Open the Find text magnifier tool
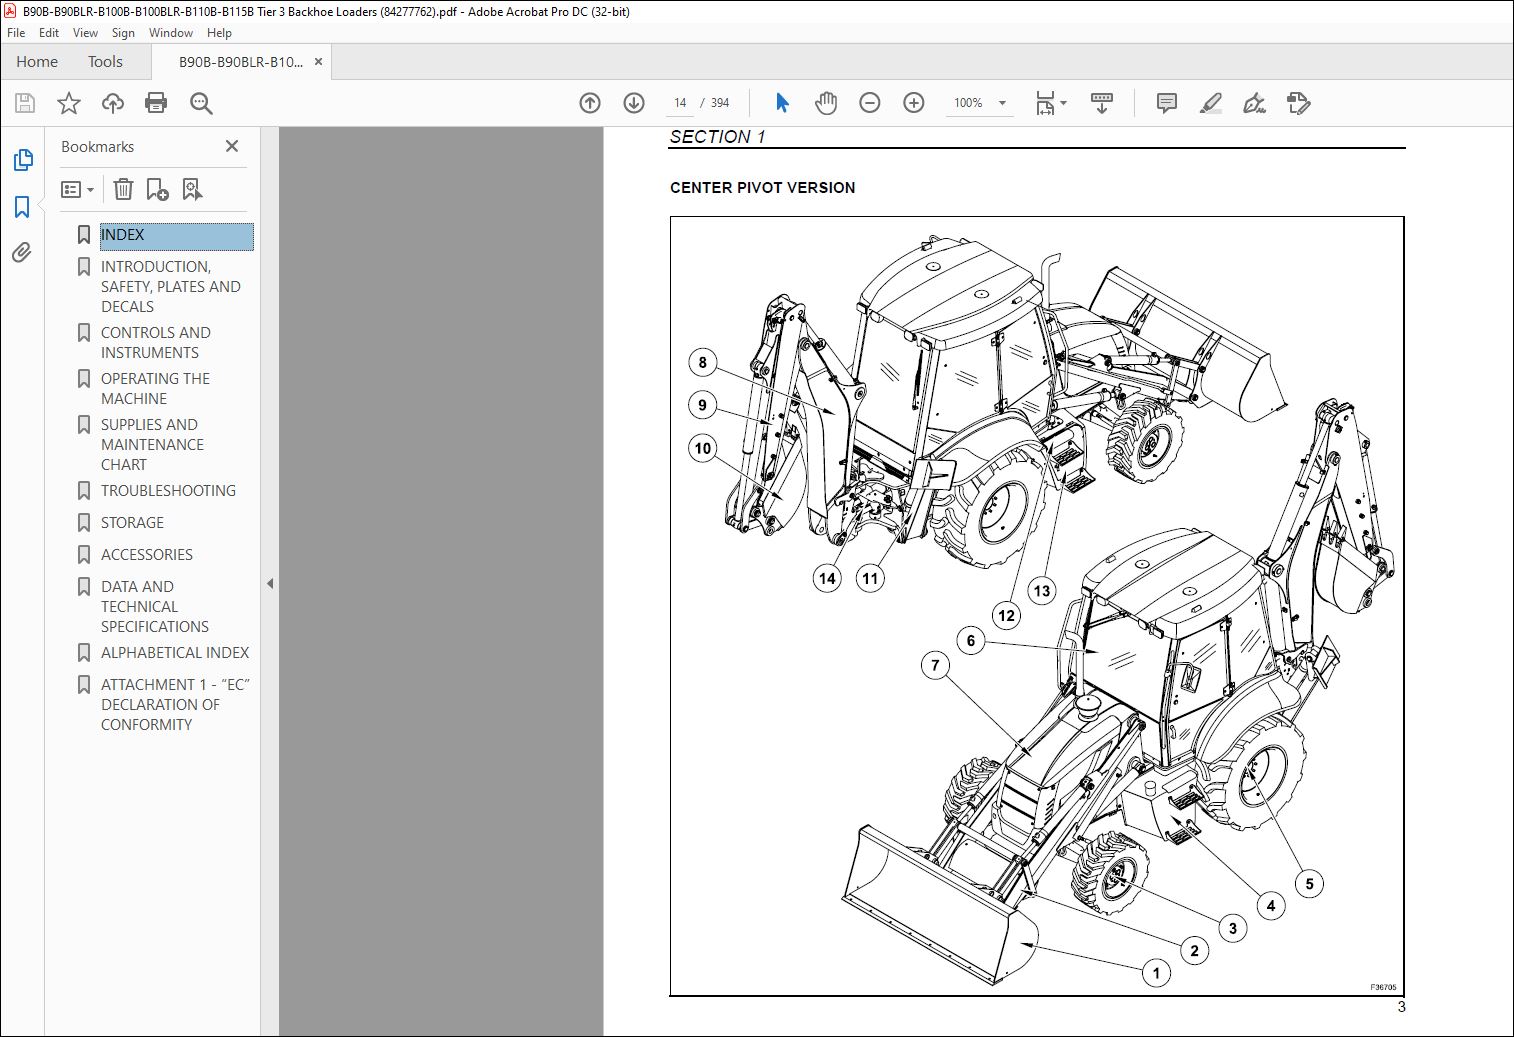This screenshot has height=1037, width=1514. [201, 103]
